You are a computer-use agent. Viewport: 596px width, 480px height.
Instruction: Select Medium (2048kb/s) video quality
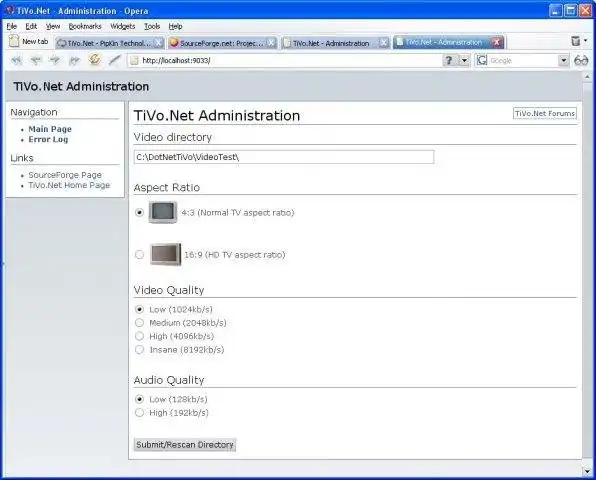pyautogui.click(x=139, y=323)
